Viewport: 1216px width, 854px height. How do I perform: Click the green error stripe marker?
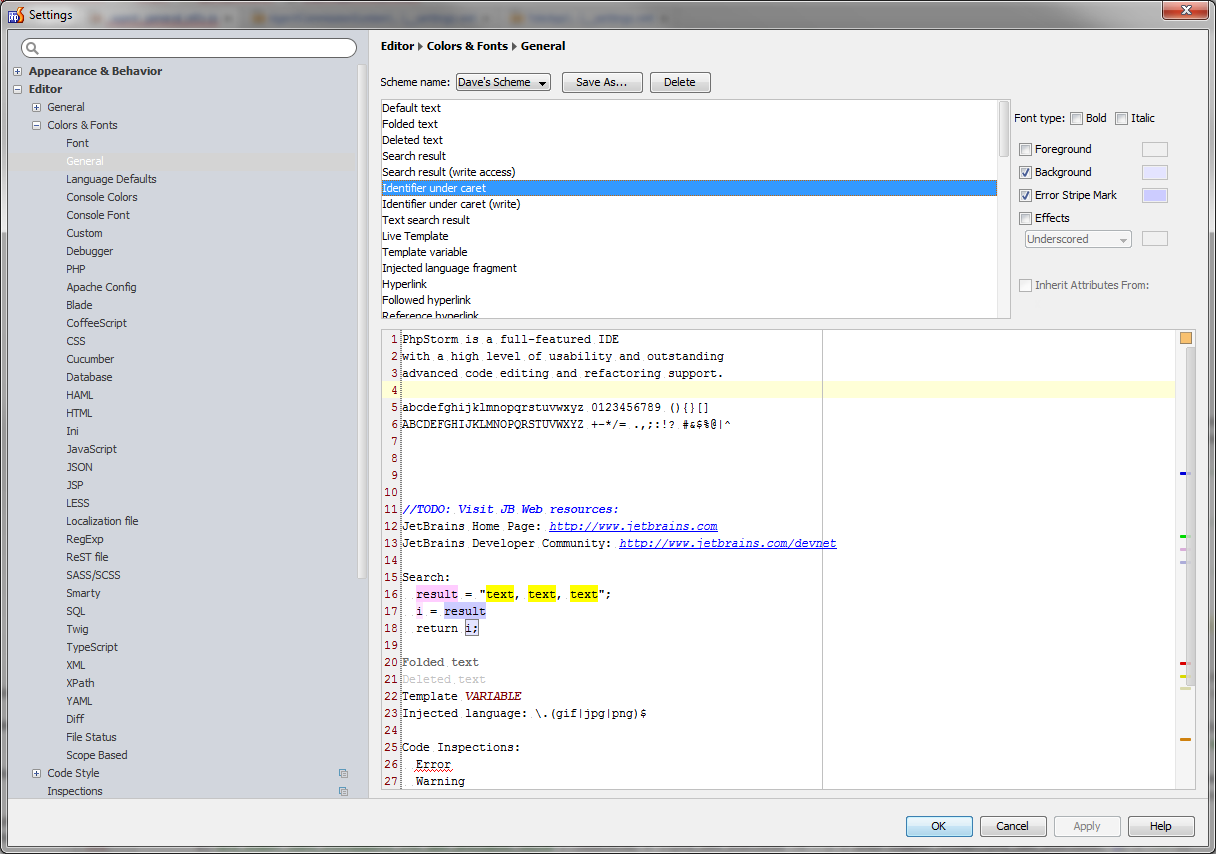tap(1184, 537)
